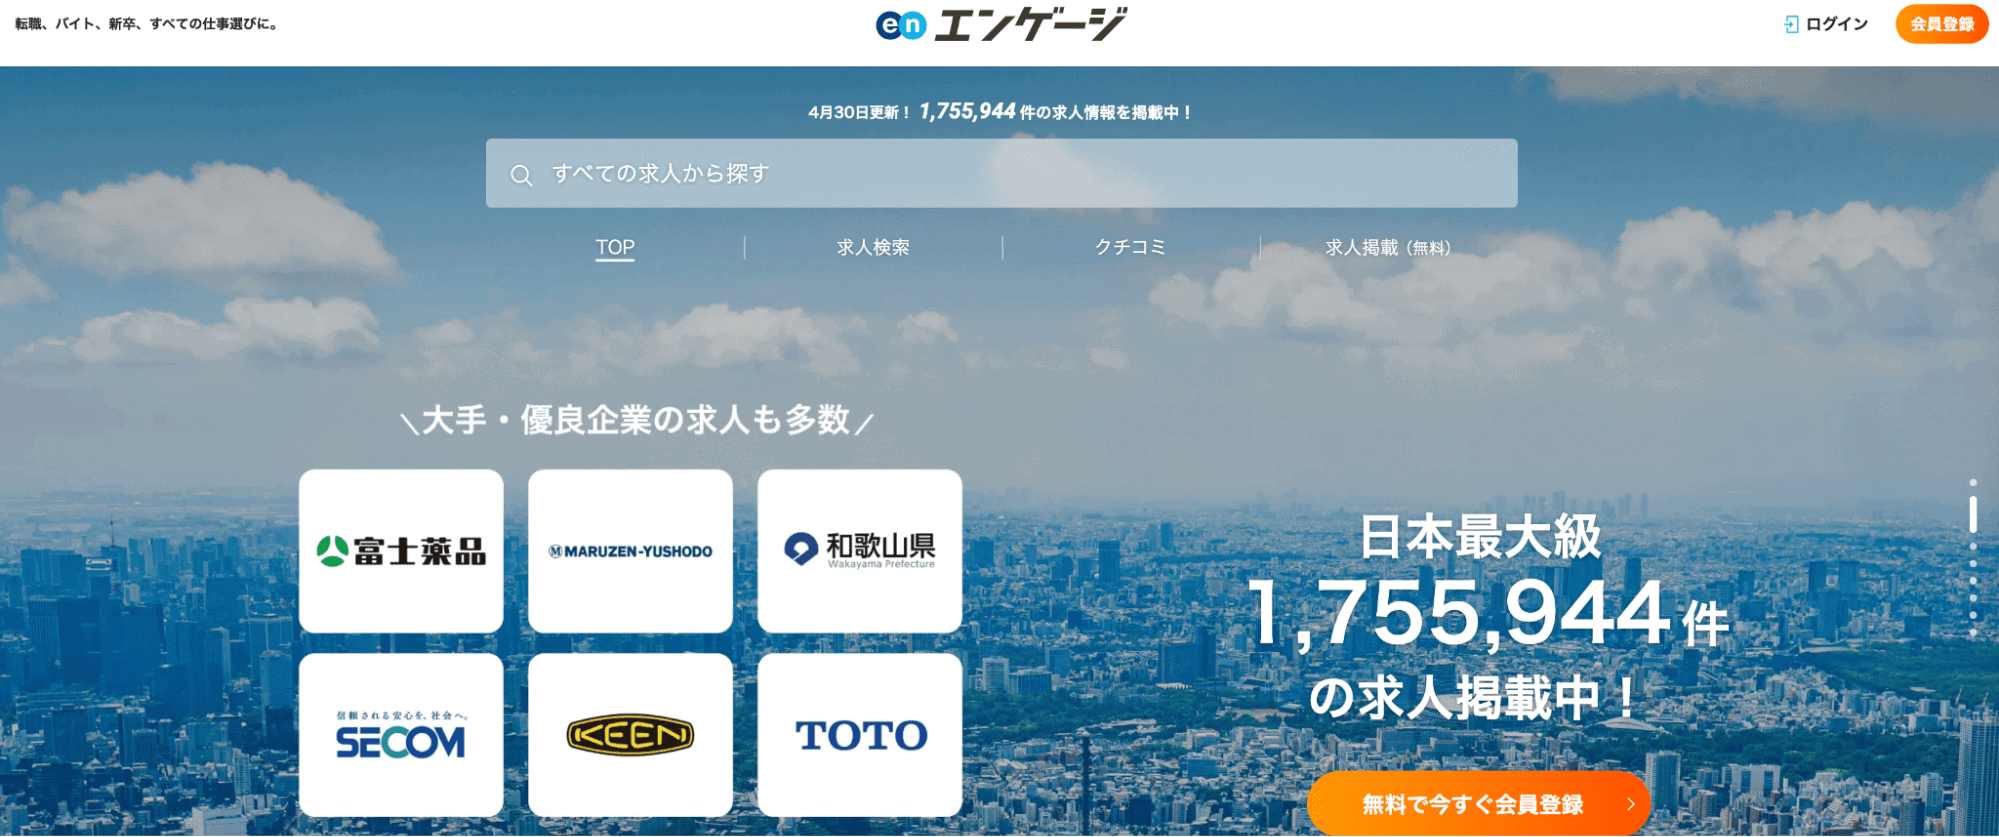Click the 日本最大級 hero text
The image size is (1999, 837).
(1480, 537)
